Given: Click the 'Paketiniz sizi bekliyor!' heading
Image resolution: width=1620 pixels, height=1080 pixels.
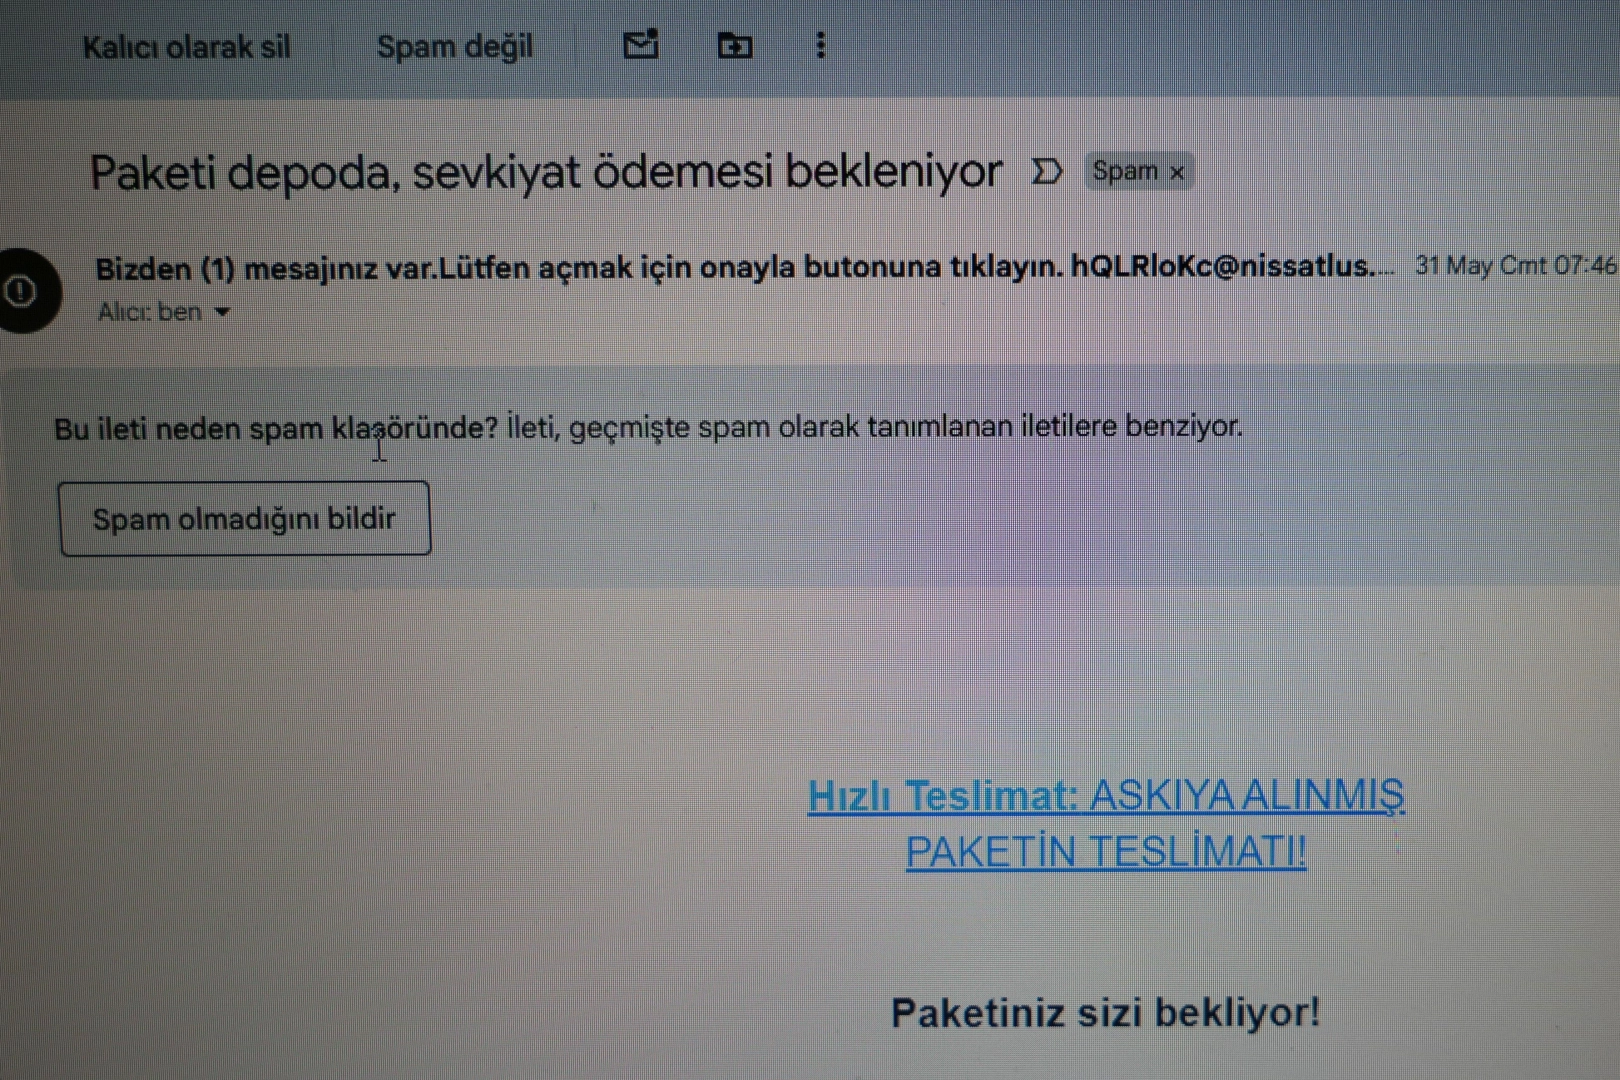Looking at the screenshot, I should pos(1105,1012).
